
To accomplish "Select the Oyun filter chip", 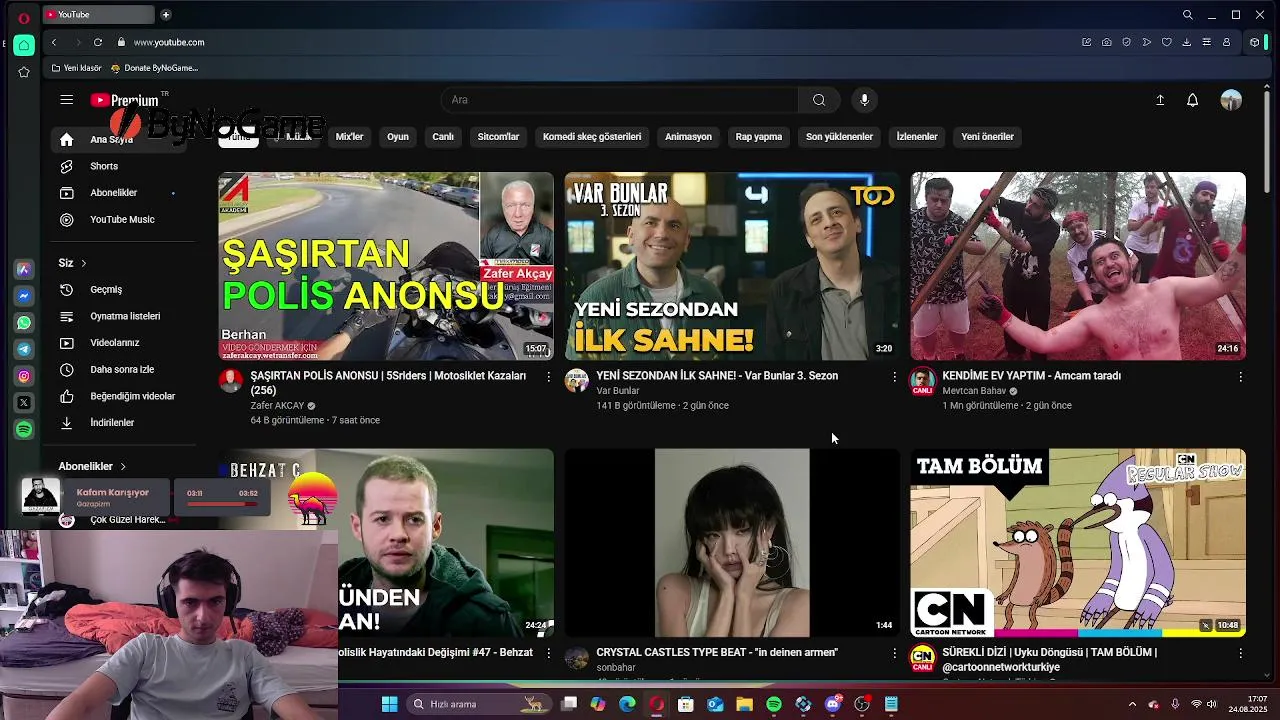I will [398, 137].
